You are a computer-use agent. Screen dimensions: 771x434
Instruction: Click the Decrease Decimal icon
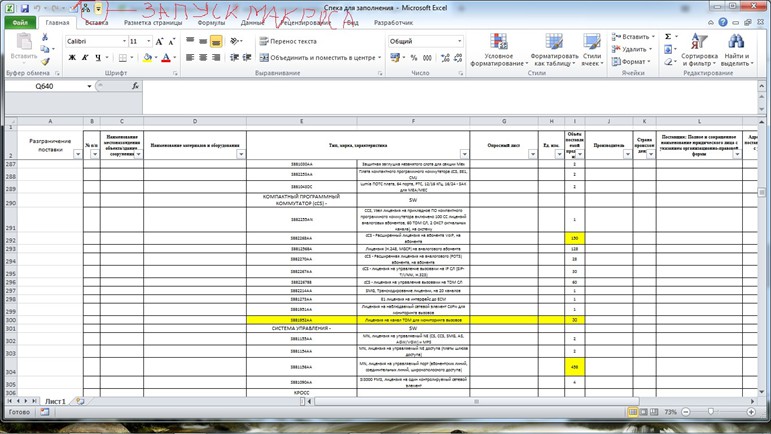[x=458, y=58]
